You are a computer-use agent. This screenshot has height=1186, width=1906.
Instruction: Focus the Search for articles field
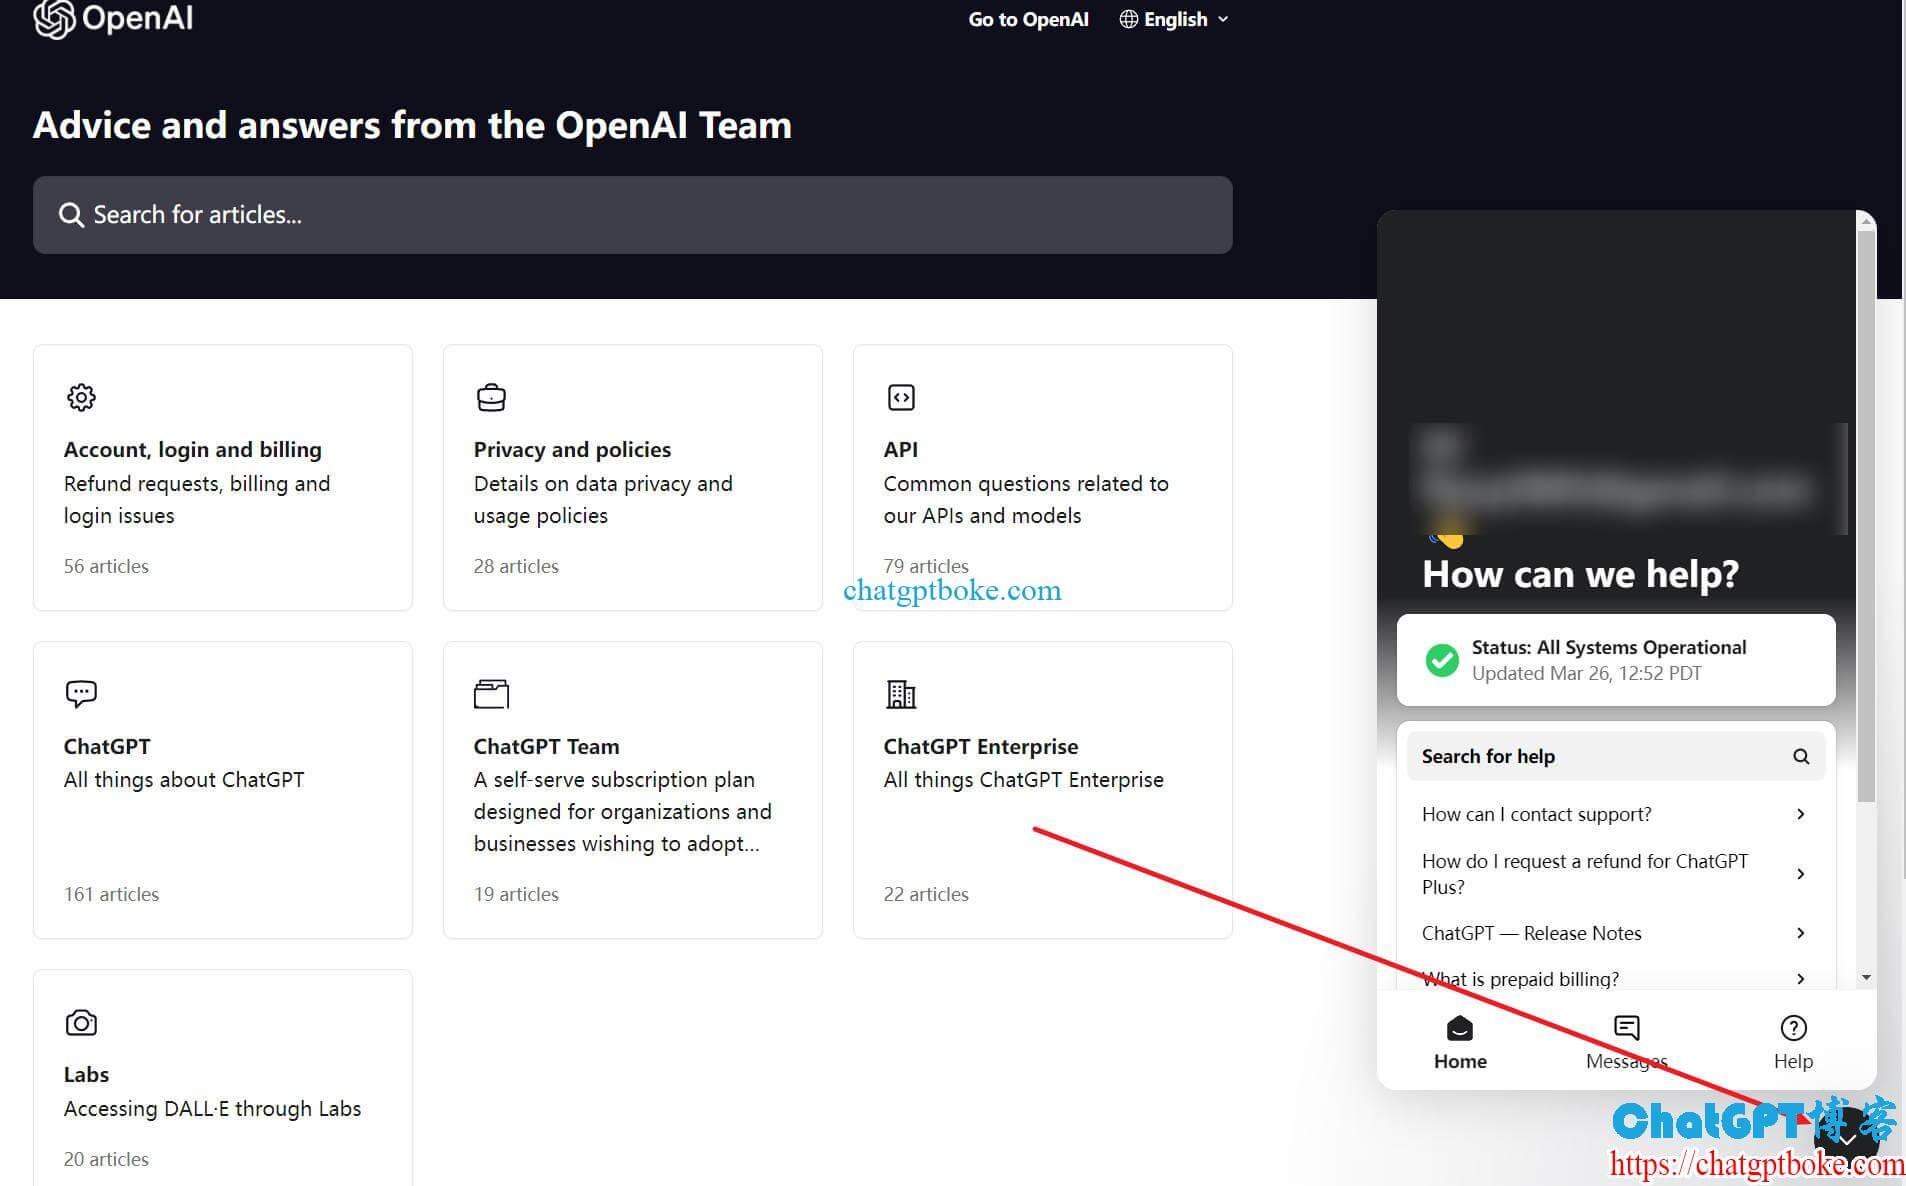(x=632, y=215)
